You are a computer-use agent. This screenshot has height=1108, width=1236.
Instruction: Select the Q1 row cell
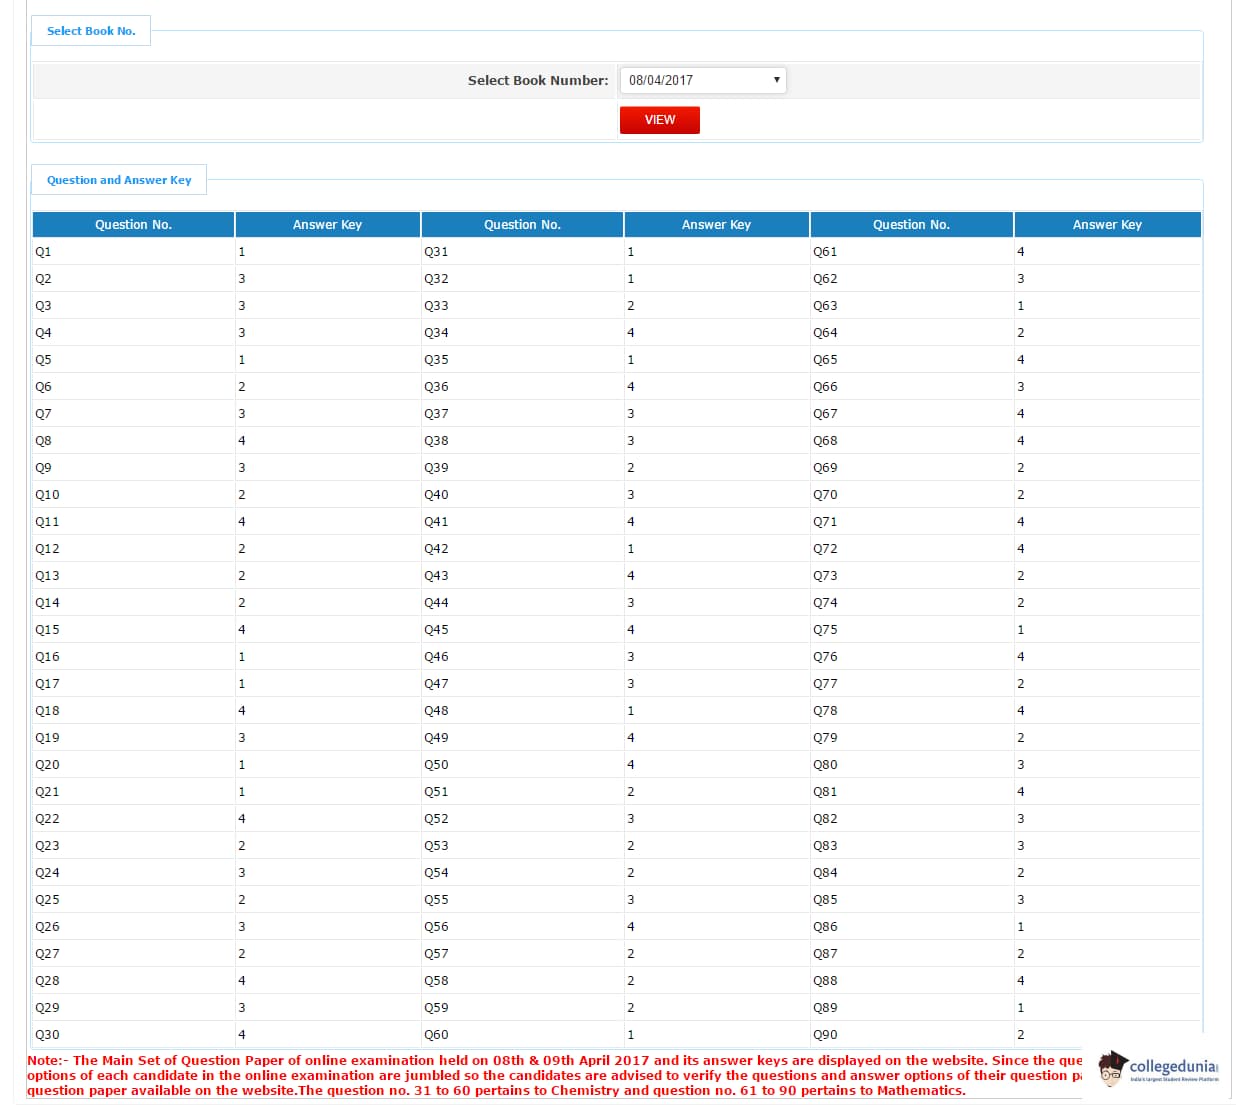click(43, 252)
